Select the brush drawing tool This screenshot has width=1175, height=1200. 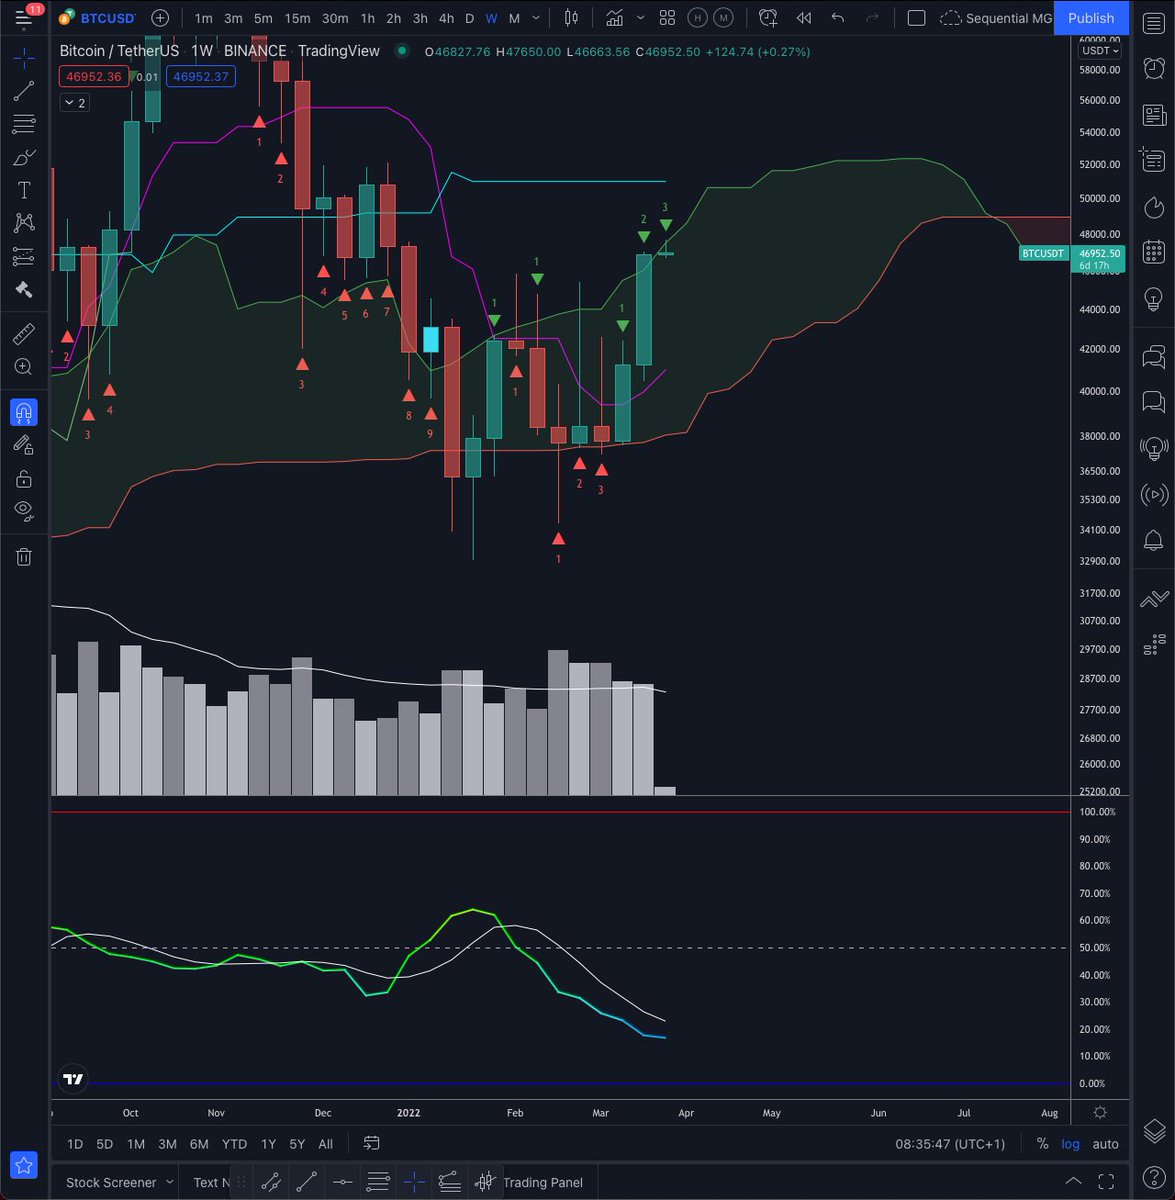(24, 157)
